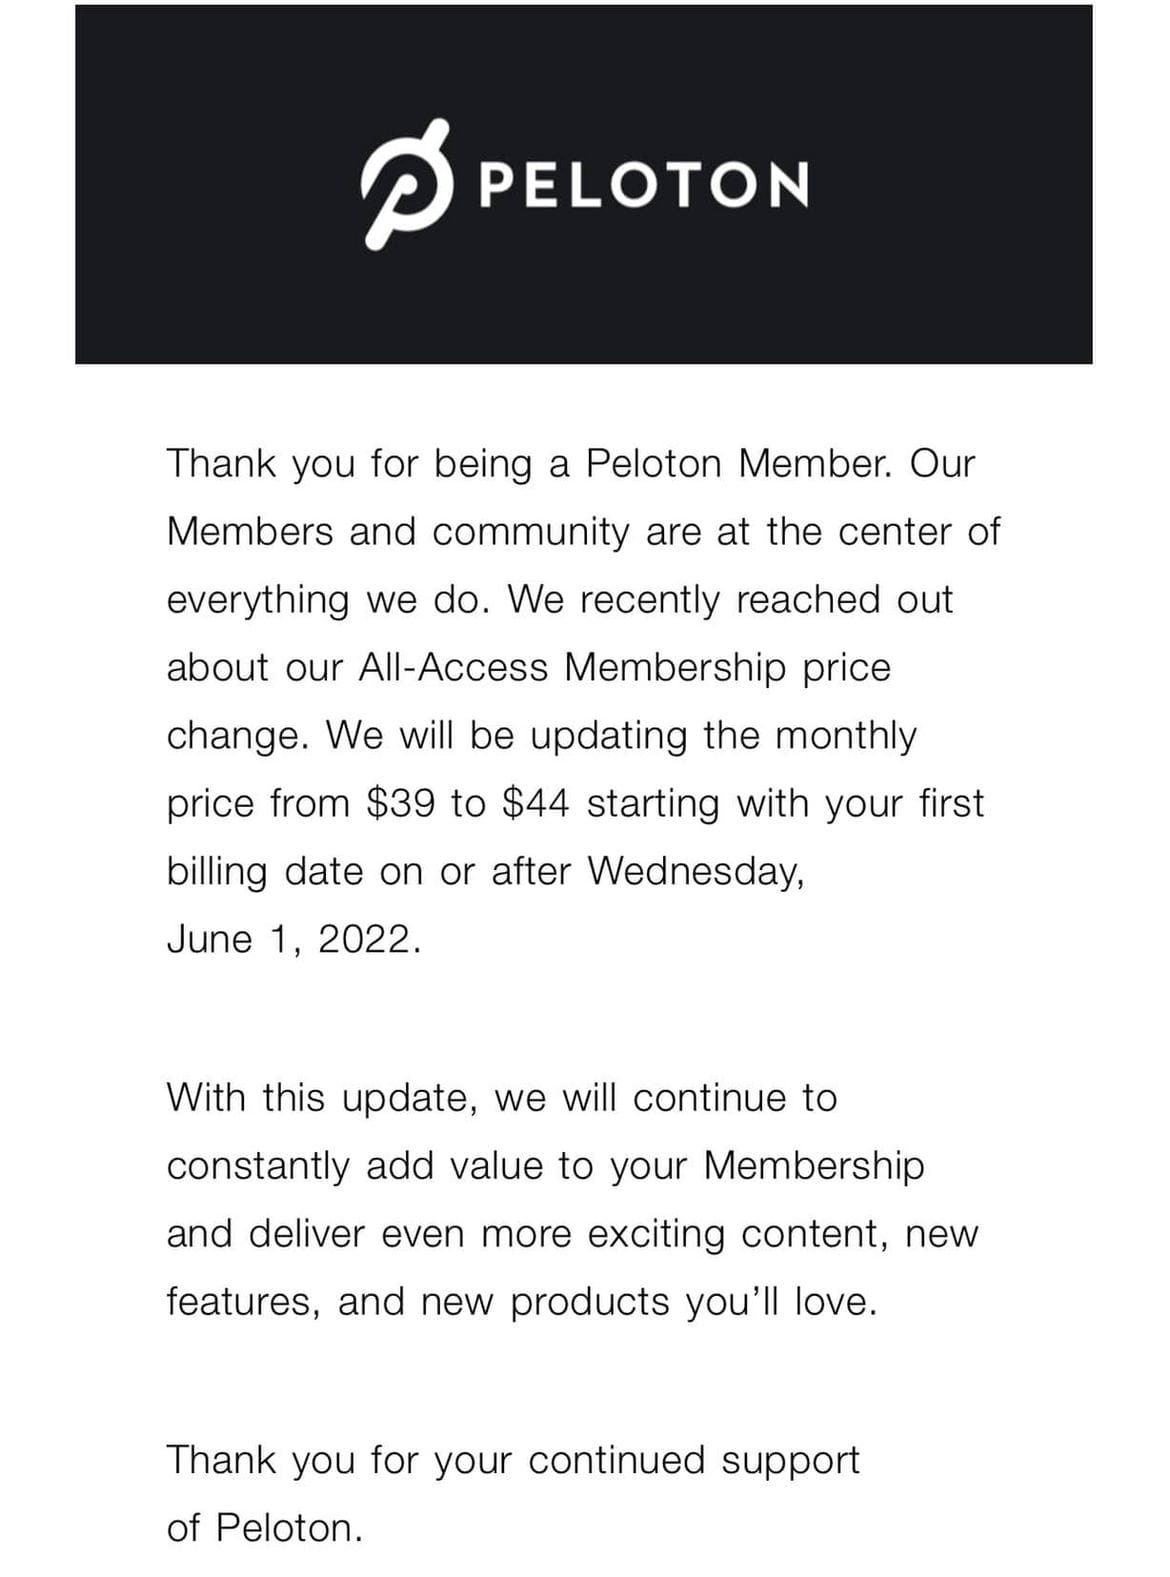1170x1577 pixels.
Task: Click "Thank you for your continued support" line
Action: pos(513,1460)
